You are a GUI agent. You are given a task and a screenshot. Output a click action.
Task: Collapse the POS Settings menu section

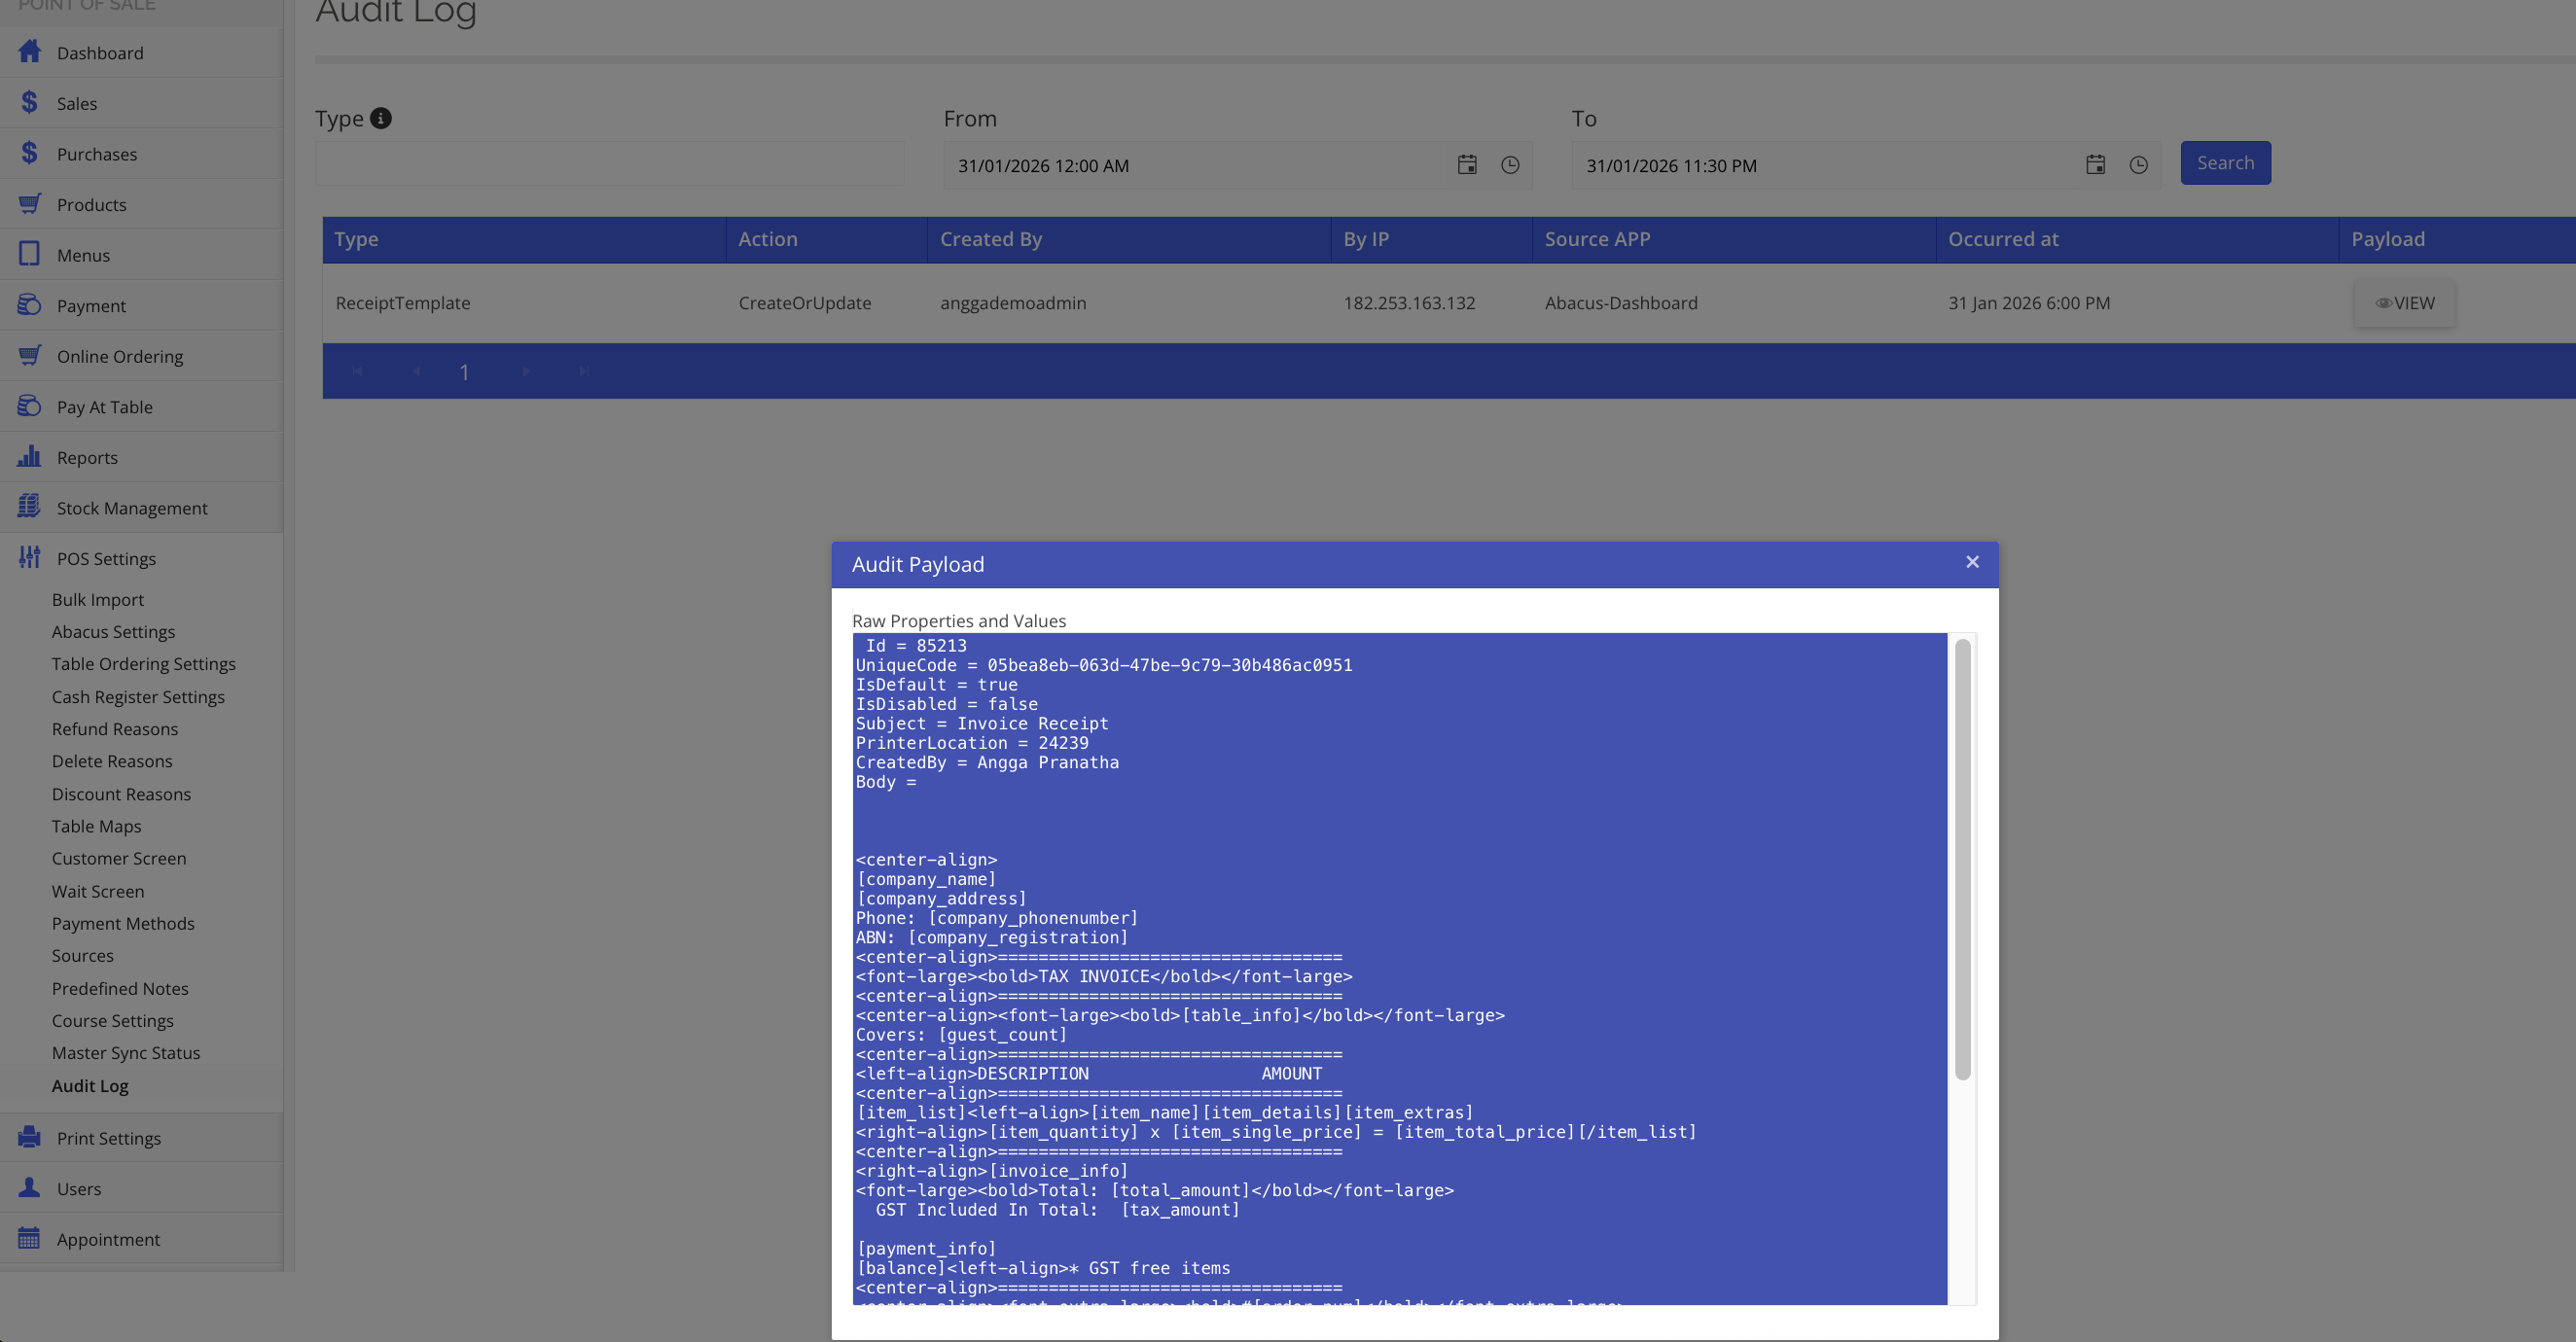point(106,558)
